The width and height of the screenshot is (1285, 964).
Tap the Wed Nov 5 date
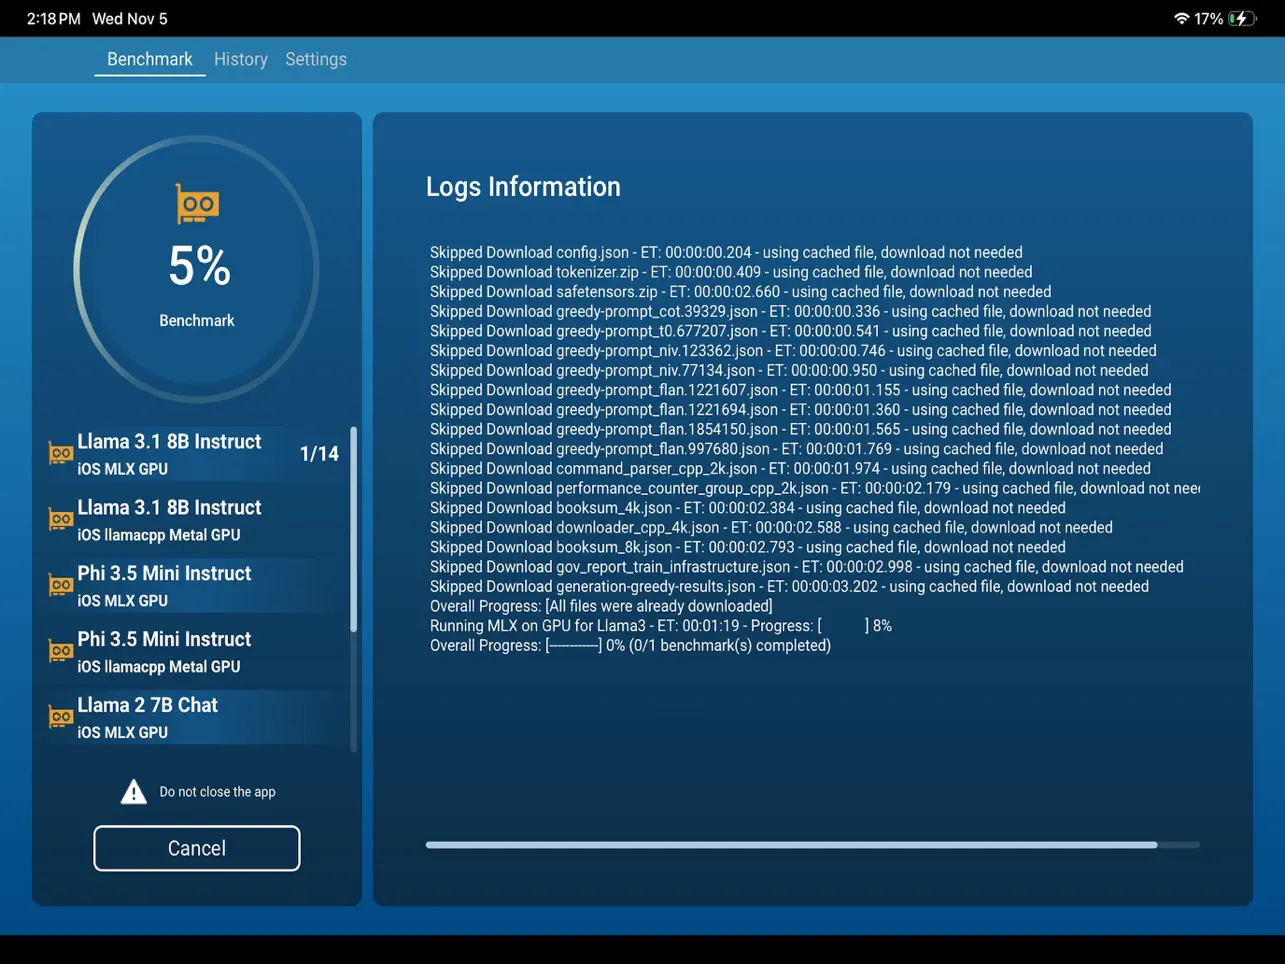pos(130,19)
